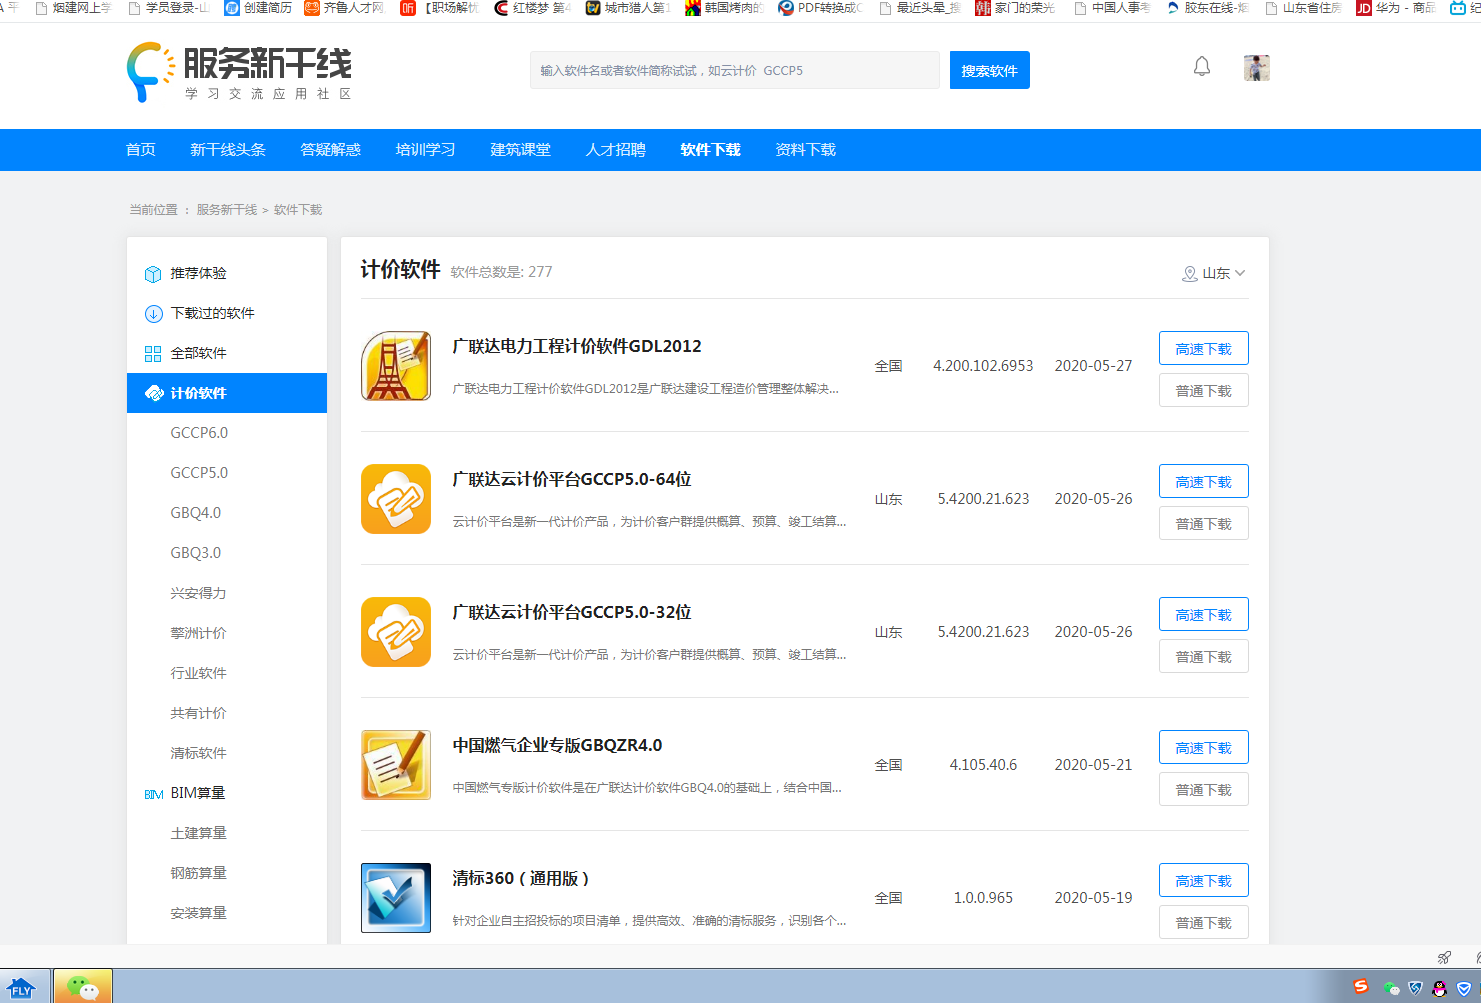Click 普通下载 for GCCP5.0-32位
This screenshot has width=1481, height=1003.
(1204, 657)
